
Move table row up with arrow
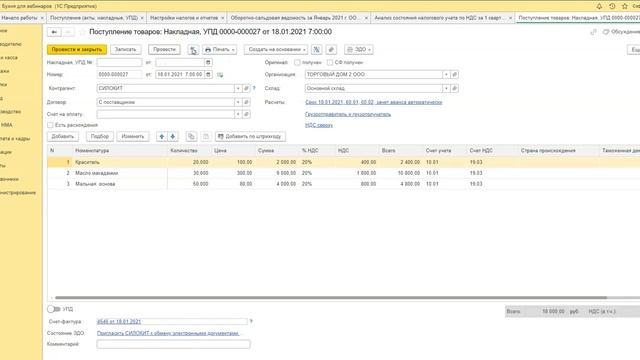(x=162, y=136)
